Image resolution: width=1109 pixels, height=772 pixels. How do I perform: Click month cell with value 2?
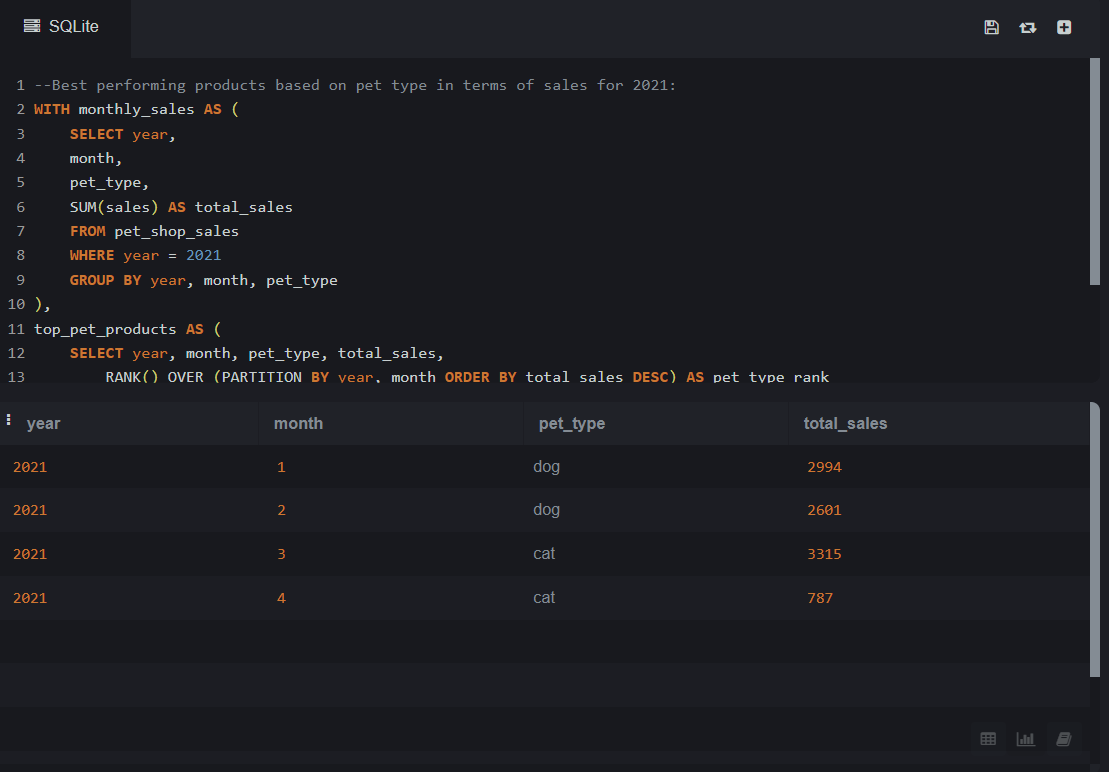(281, 510)
